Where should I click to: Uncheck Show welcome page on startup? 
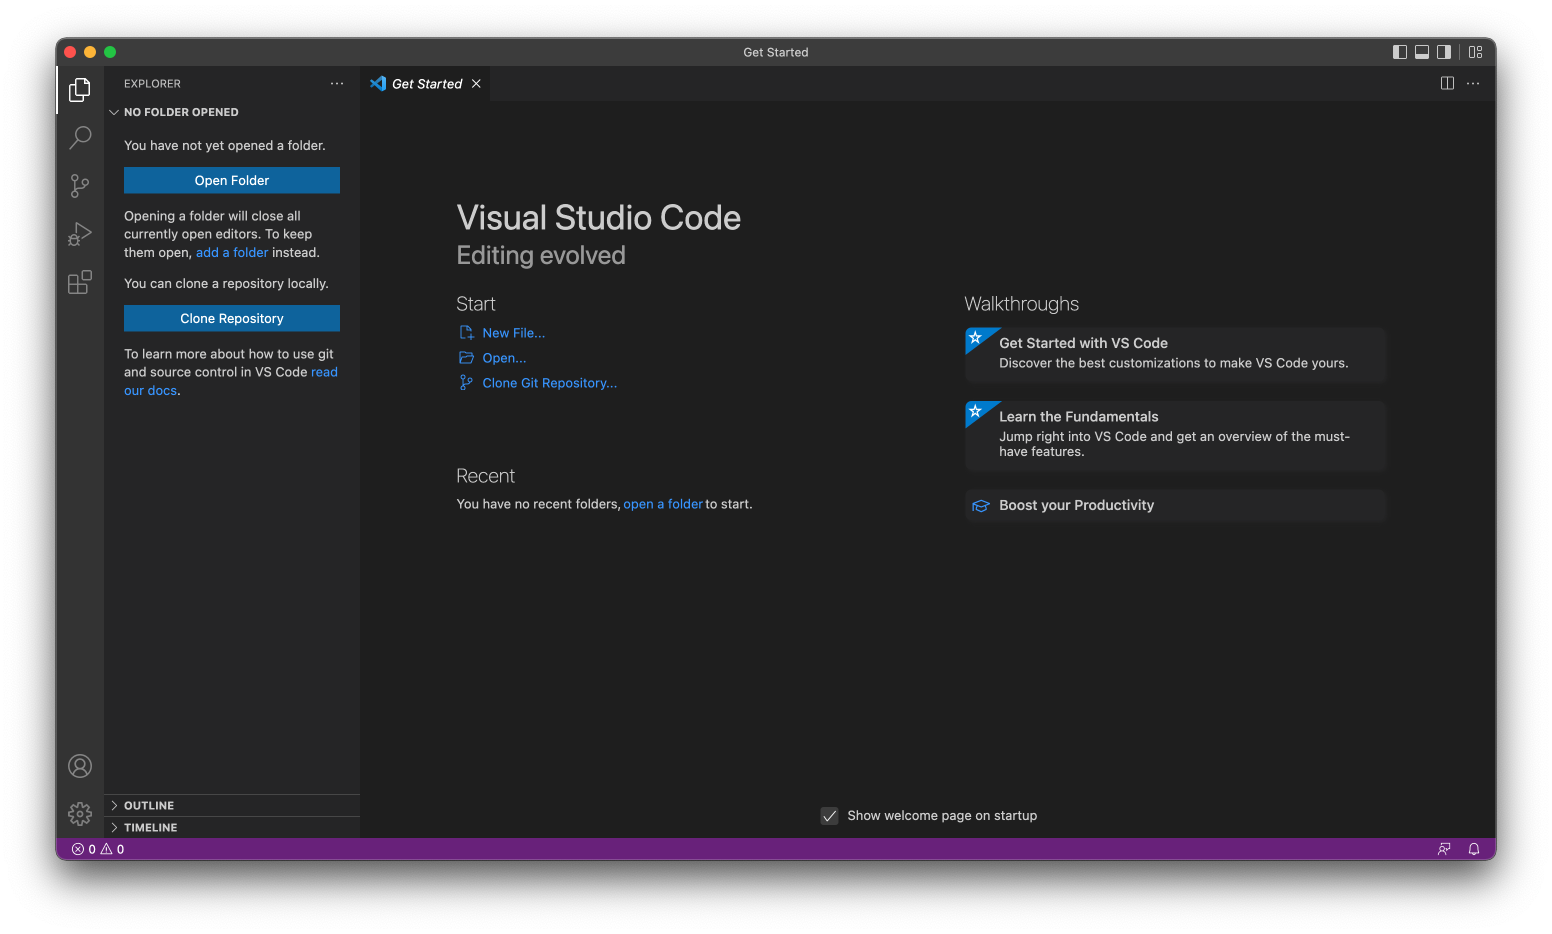[830, 816]
